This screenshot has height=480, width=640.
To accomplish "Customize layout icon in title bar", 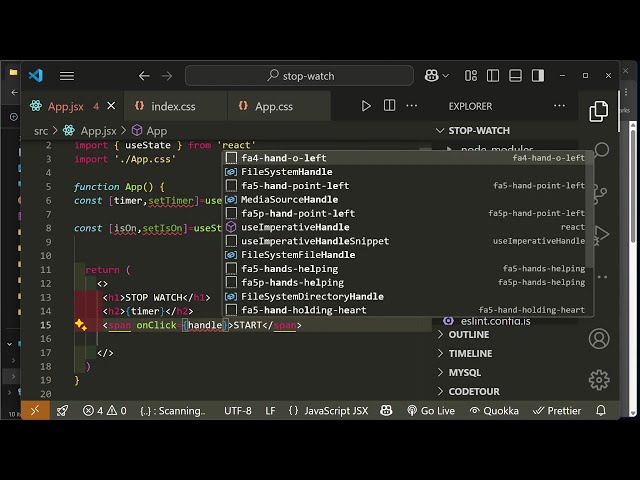I will 471,76.
